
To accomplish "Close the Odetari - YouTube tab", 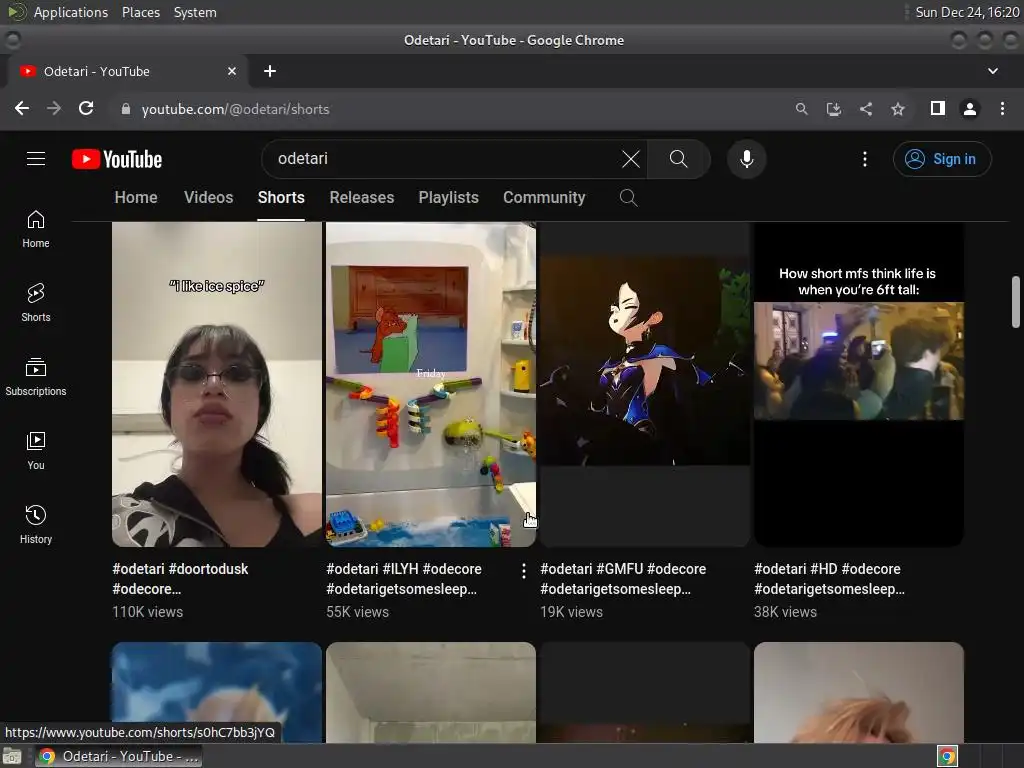I will pyautogui.click(x=232, y=71).
